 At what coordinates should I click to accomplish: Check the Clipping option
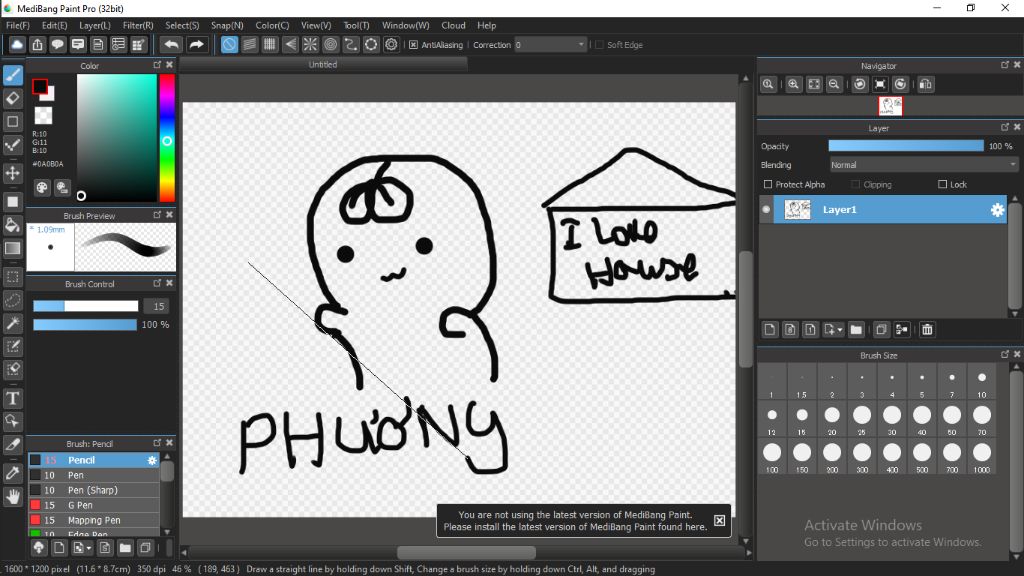pyautogui.click(x=856, y=185)
